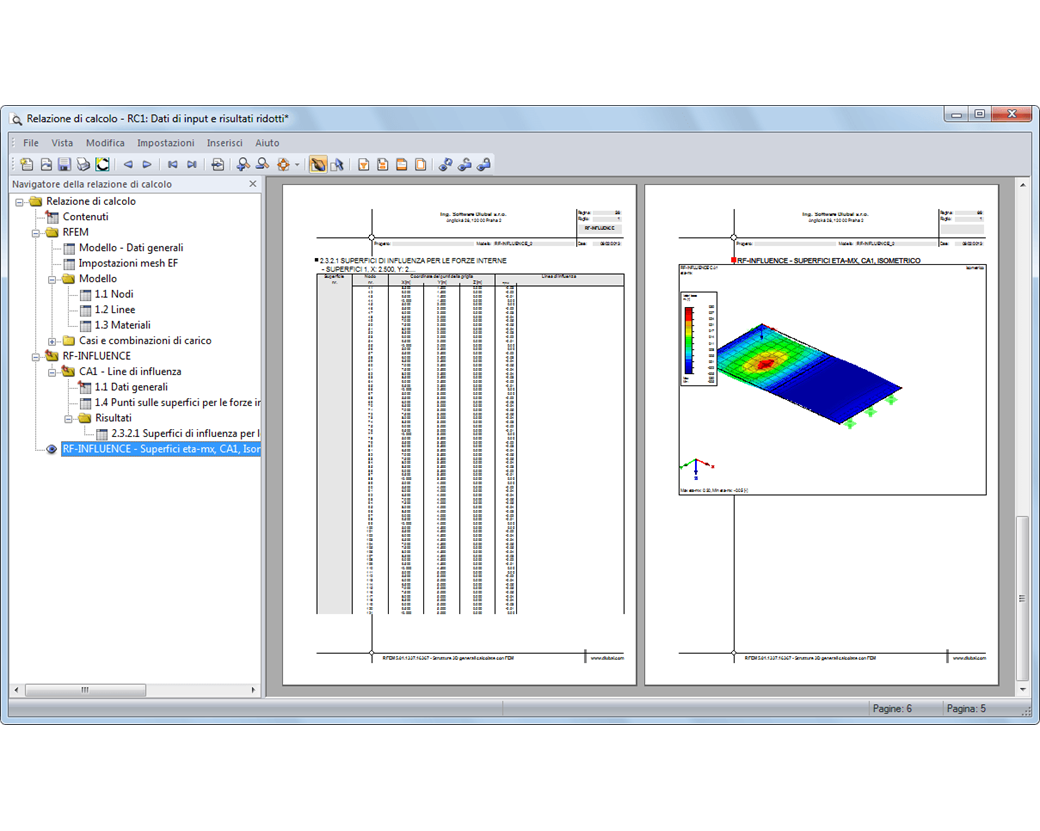Open the Vista menu
Viewport: 1040px width, 831px height.
click(x=62, y=143)
